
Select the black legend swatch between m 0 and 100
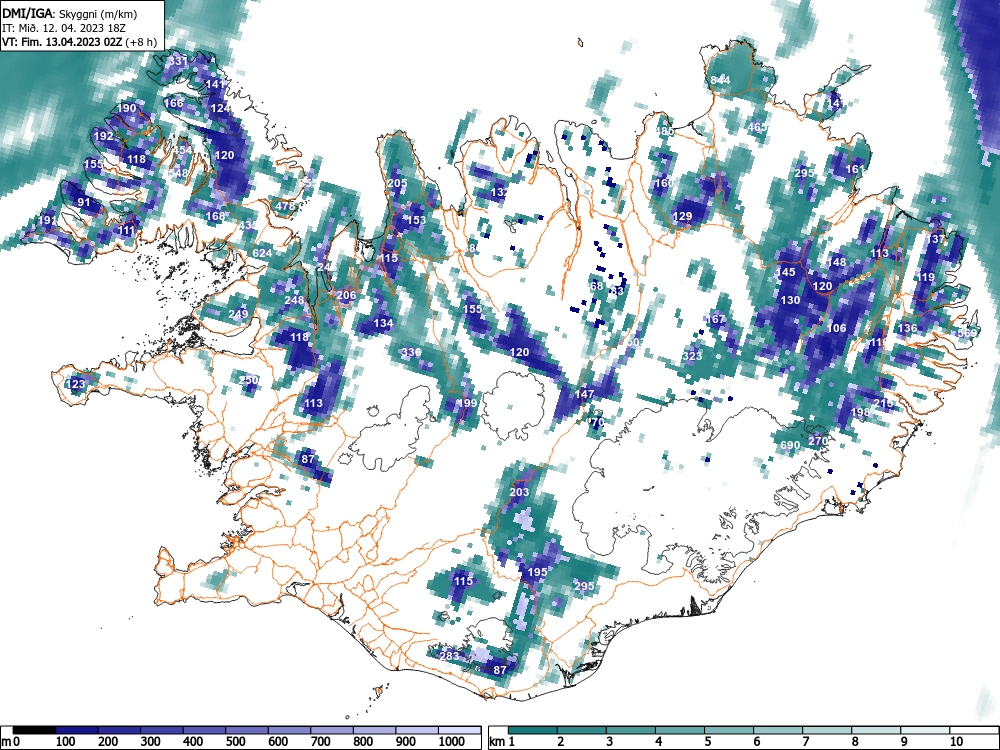(34, 730)
